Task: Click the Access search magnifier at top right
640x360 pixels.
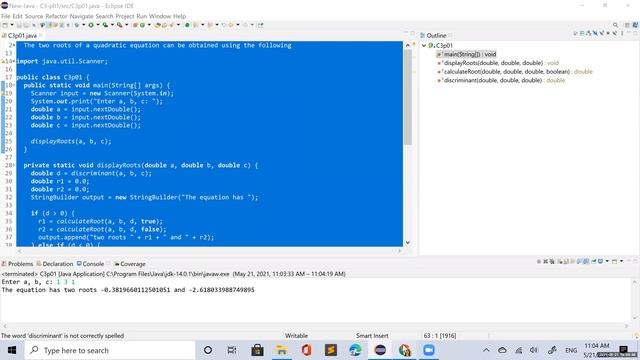Action: 616,25
